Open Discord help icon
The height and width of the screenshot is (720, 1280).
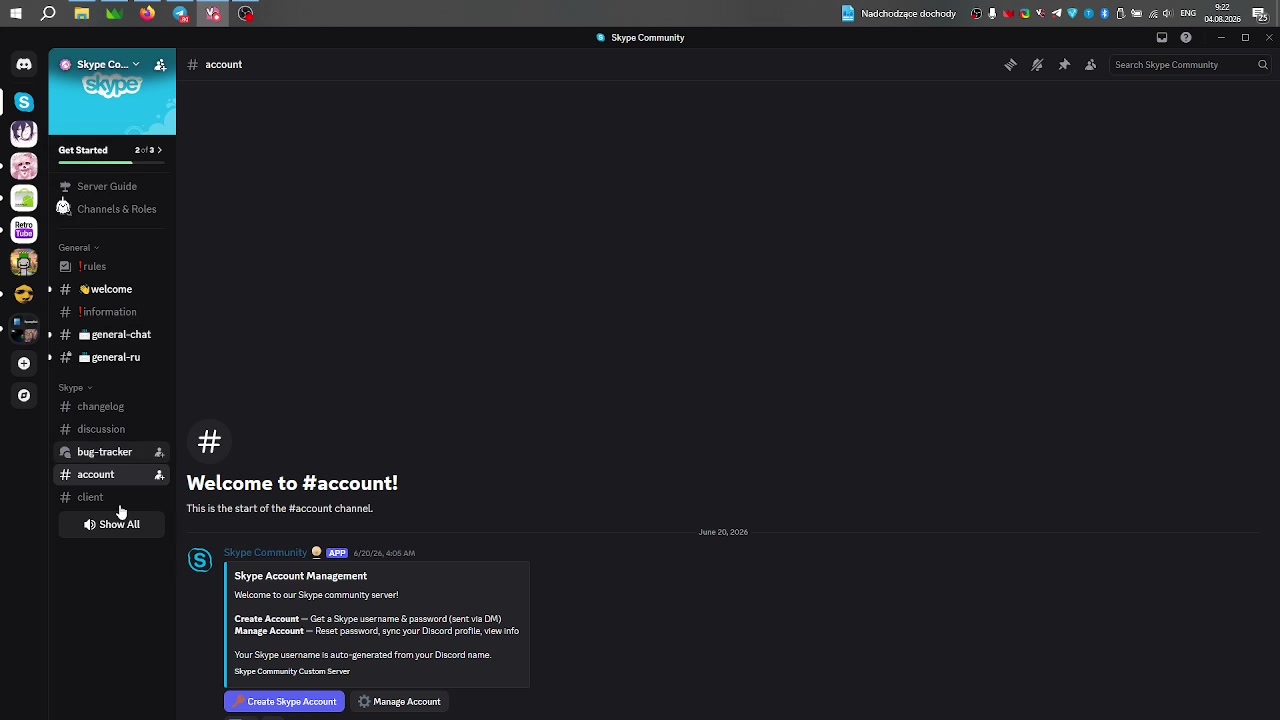coord(1186,38)
